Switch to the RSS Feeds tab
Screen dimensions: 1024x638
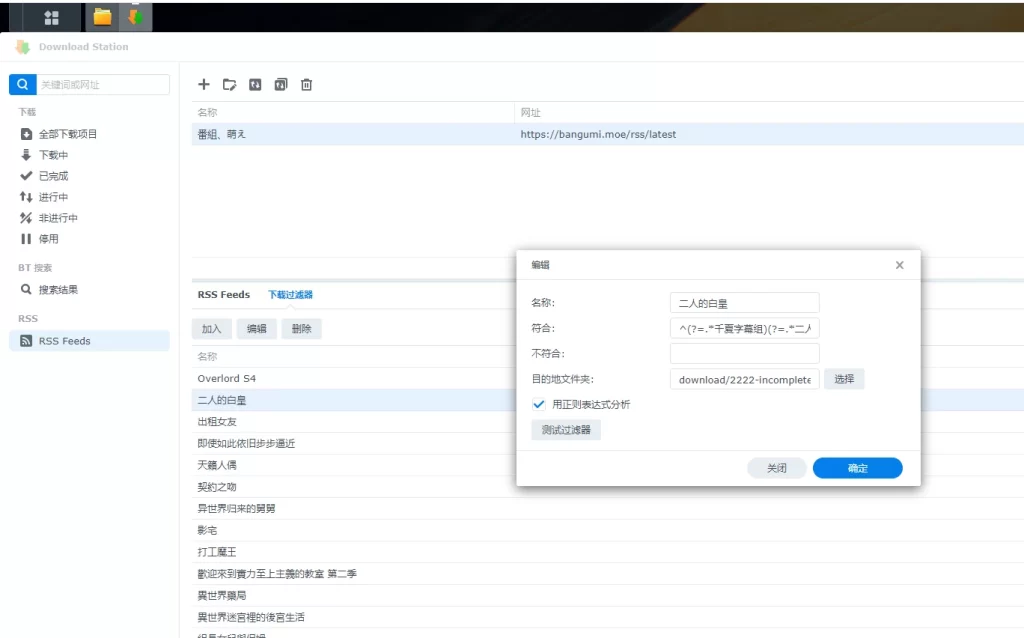coord(223,295)
